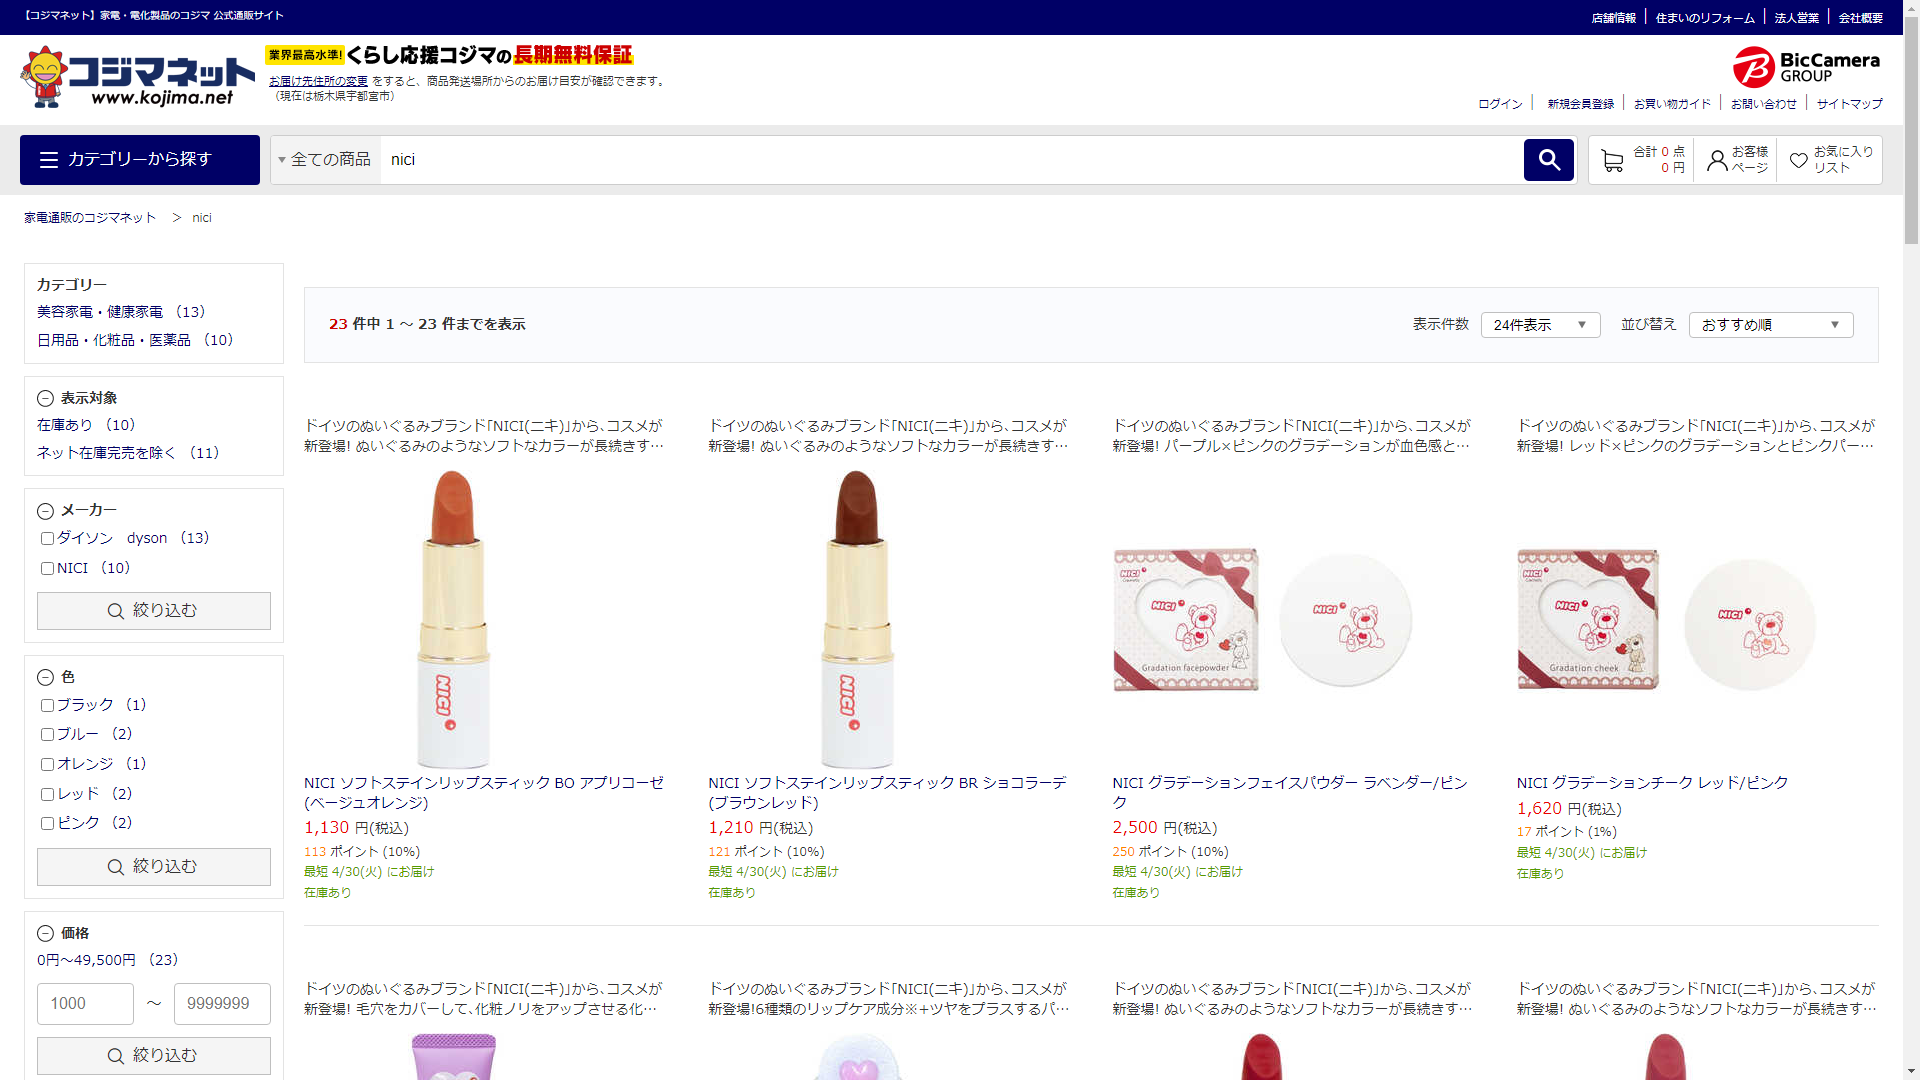Check the ダイソン dyson maker checkbox

point(47,538)
